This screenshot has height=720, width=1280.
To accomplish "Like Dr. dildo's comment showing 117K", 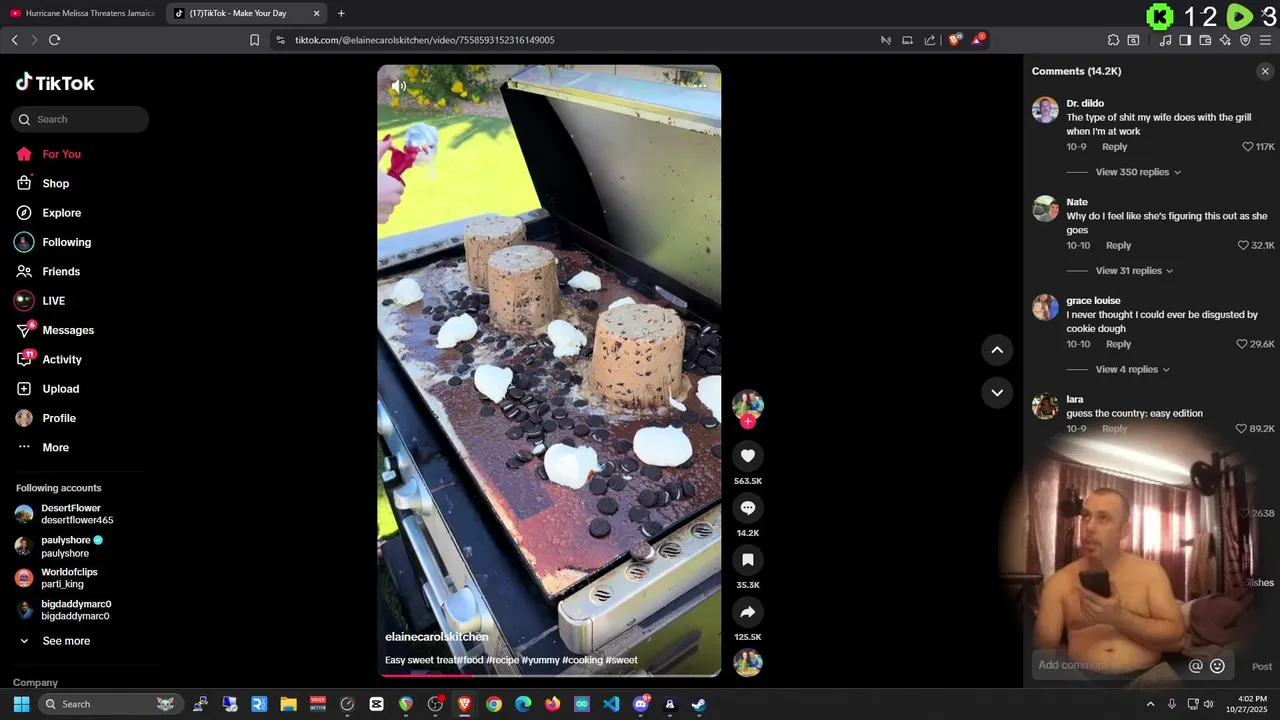I will pos(1247,147).
